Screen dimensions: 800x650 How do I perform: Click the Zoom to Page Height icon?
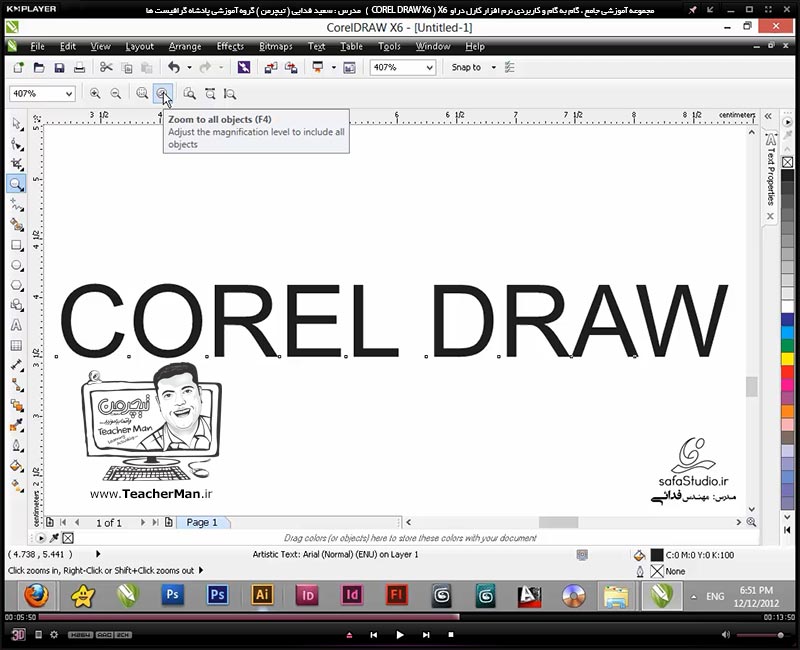click(x=230, y=93)
